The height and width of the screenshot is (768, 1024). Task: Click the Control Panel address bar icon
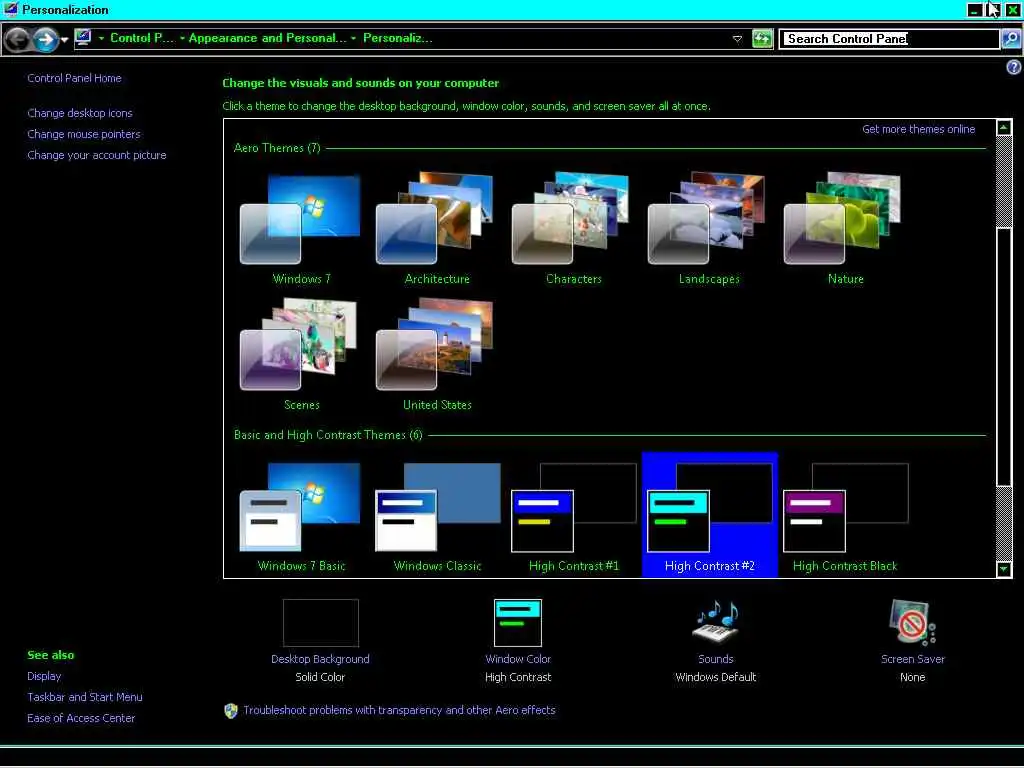click(83, 38)
